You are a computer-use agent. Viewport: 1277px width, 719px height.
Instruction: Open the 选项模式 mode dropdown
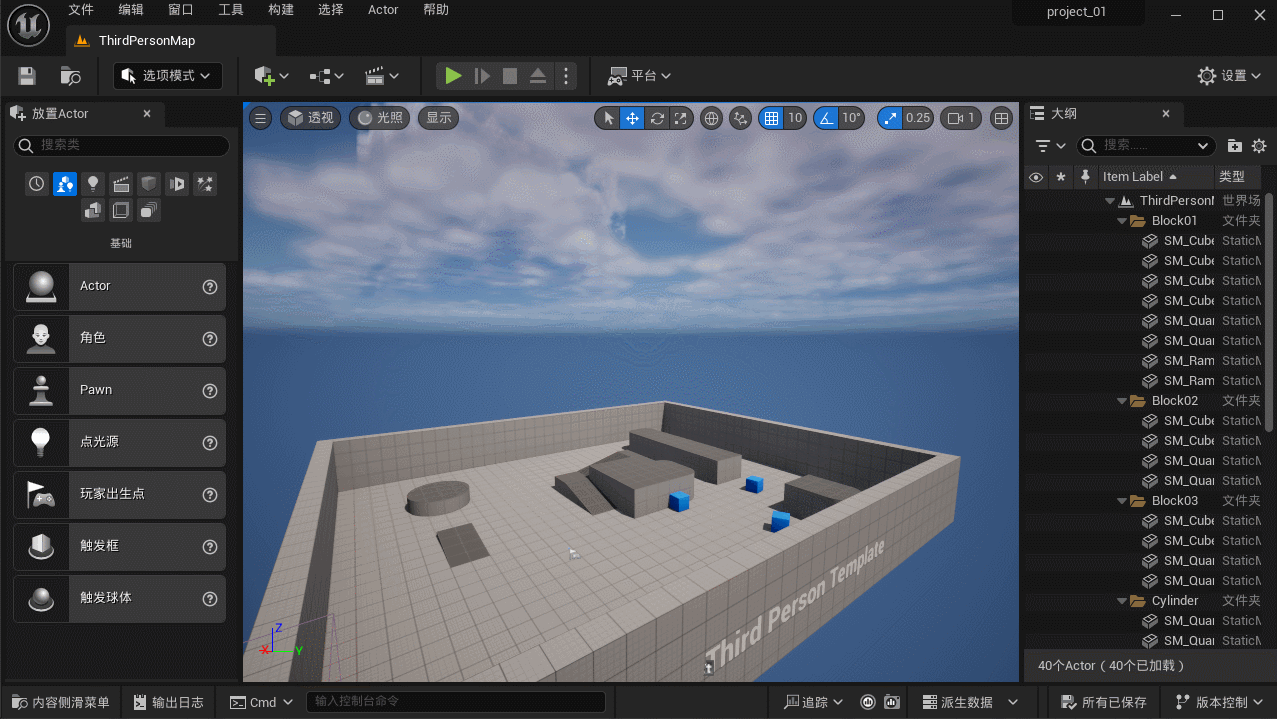click(167, 76)
